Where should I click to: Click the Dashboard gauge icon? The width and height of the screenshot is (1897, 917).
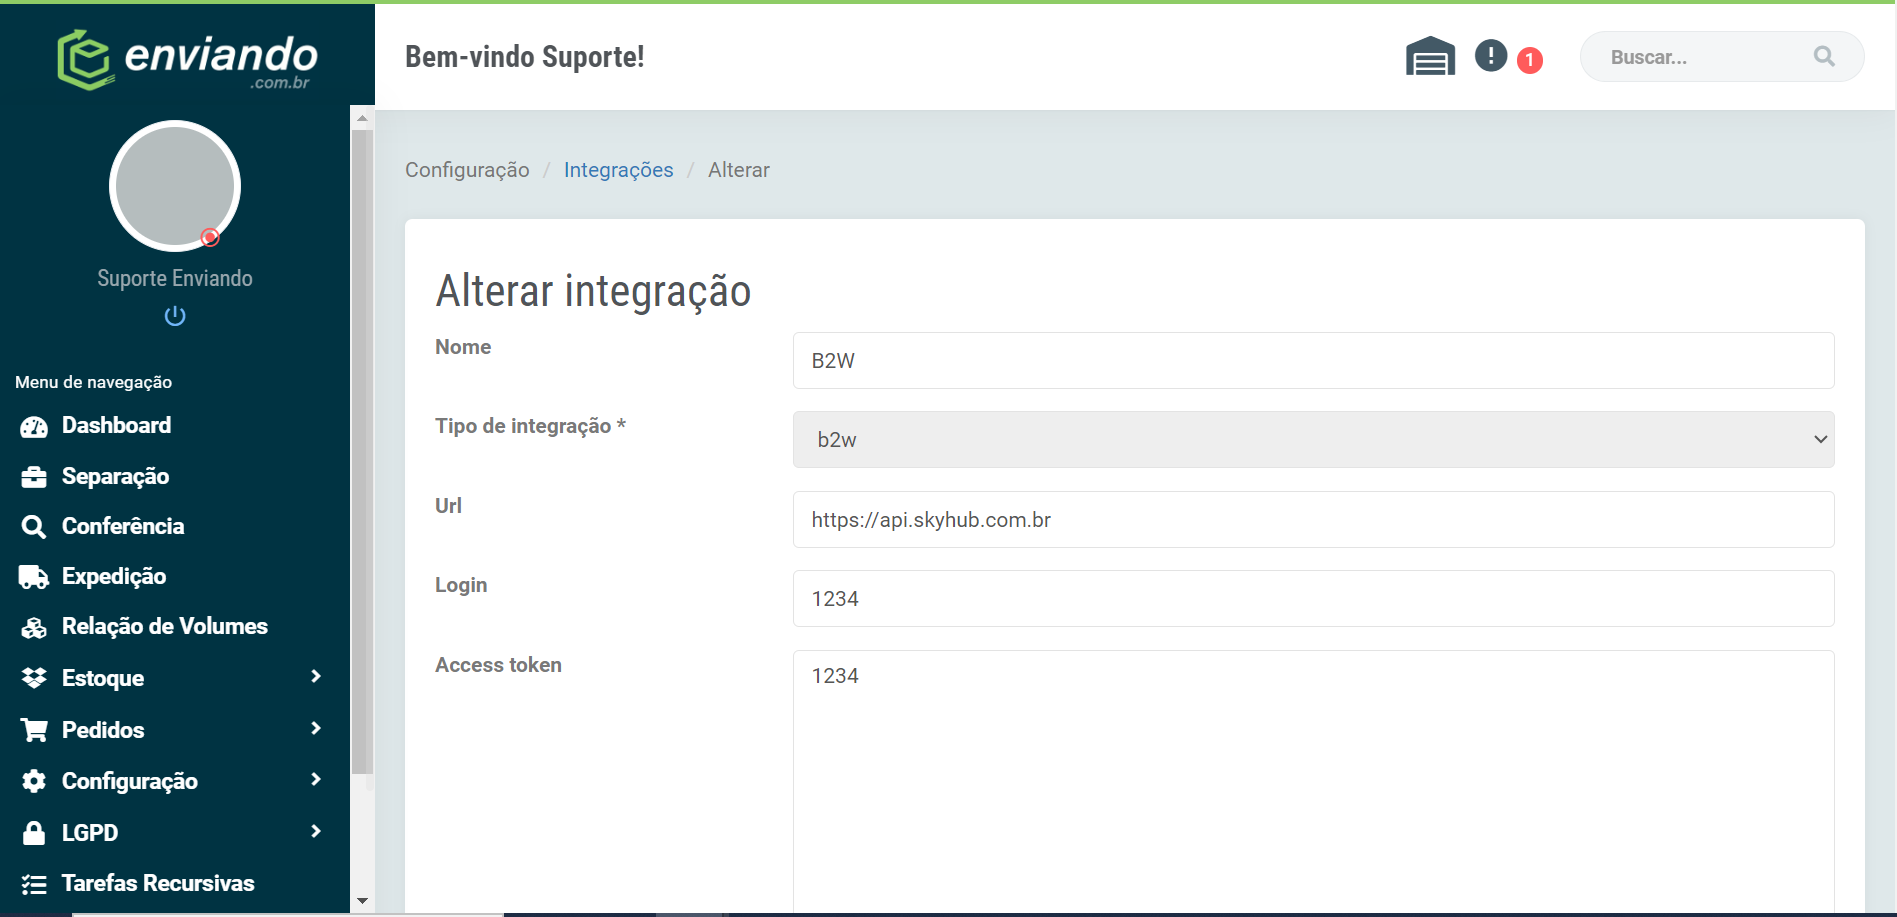point(34,427)
